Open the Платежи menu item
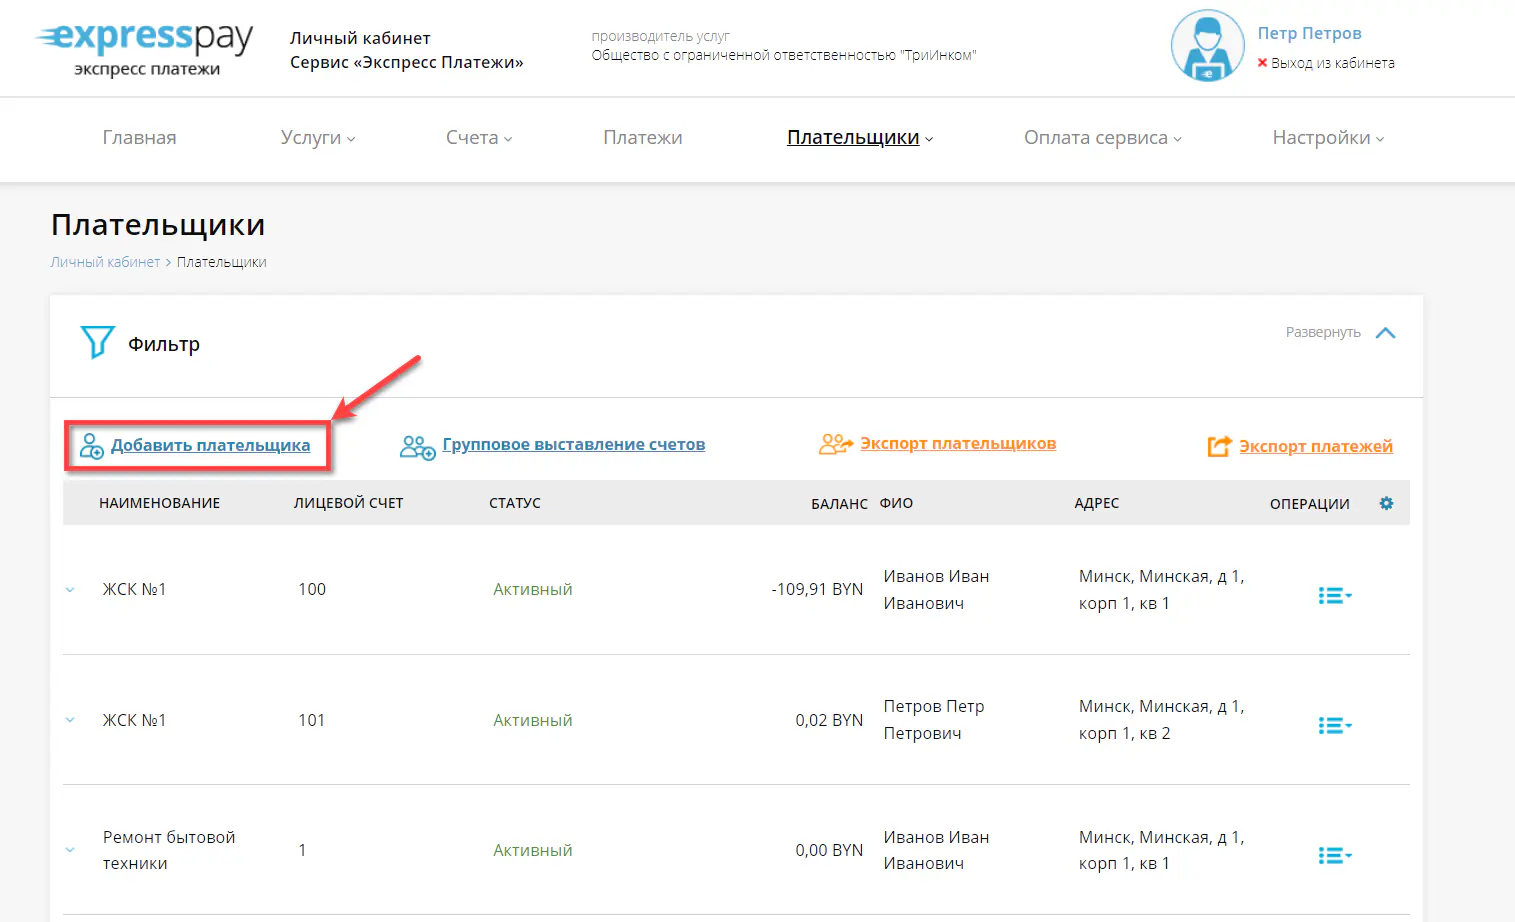 (x=642, y=138)
